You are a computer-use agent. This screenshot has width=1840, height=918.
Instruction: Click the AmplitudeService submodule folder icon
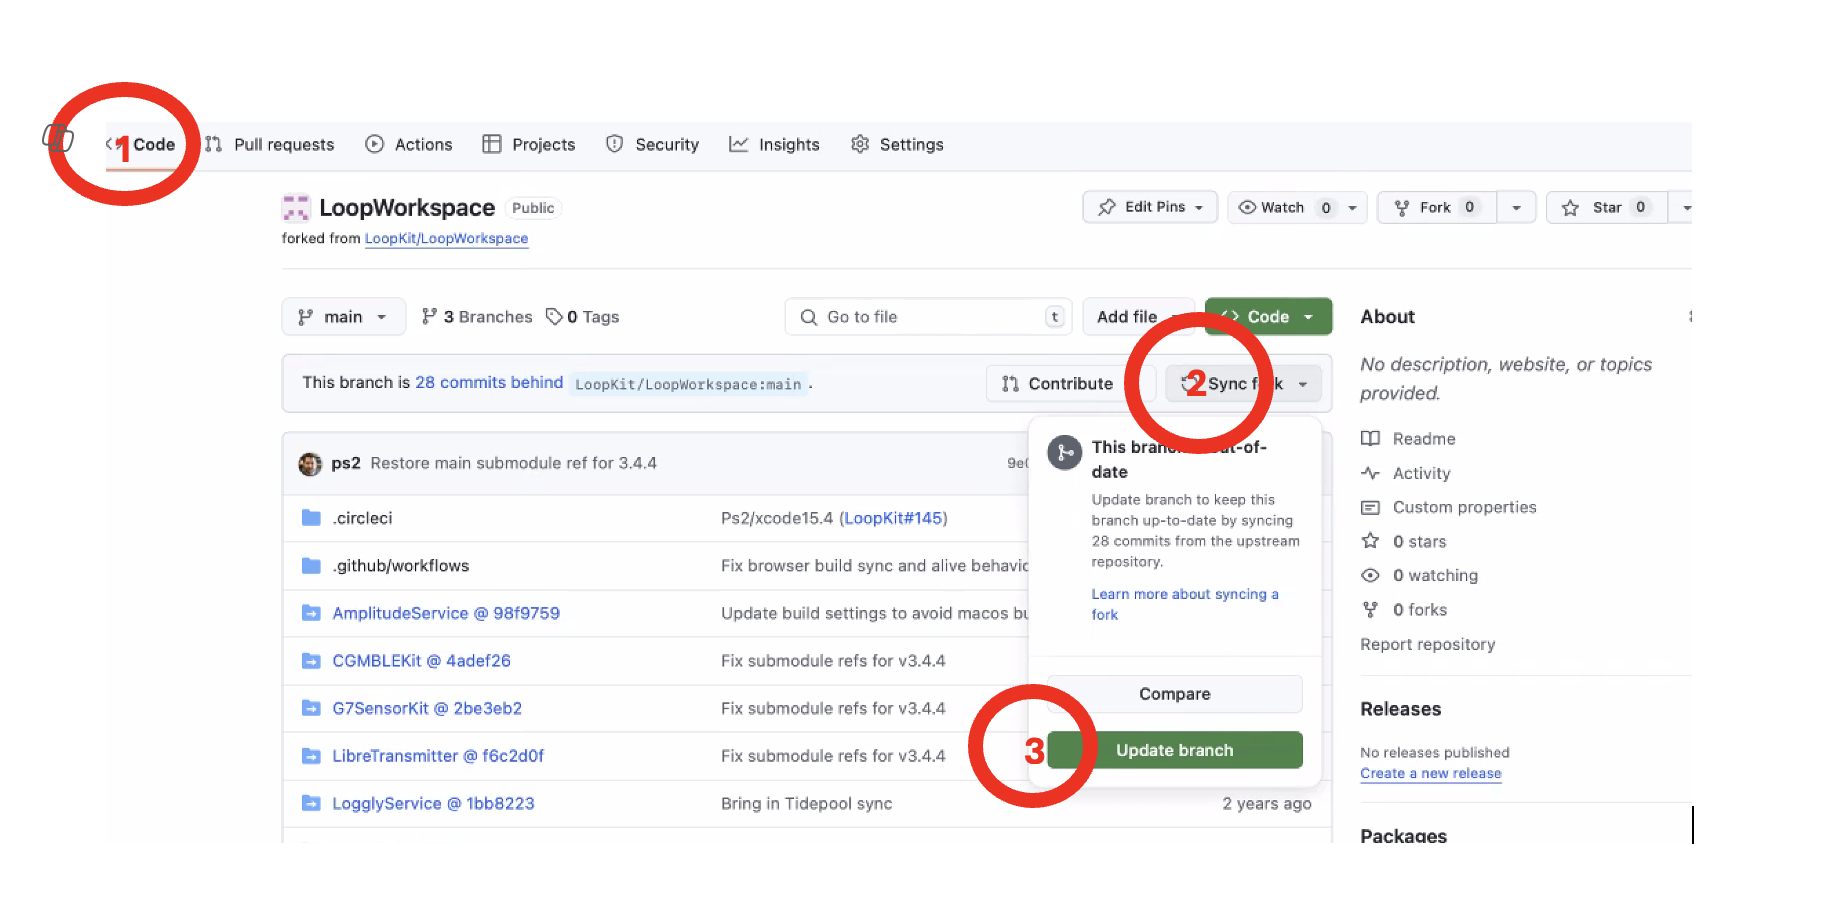click(311, 613)
